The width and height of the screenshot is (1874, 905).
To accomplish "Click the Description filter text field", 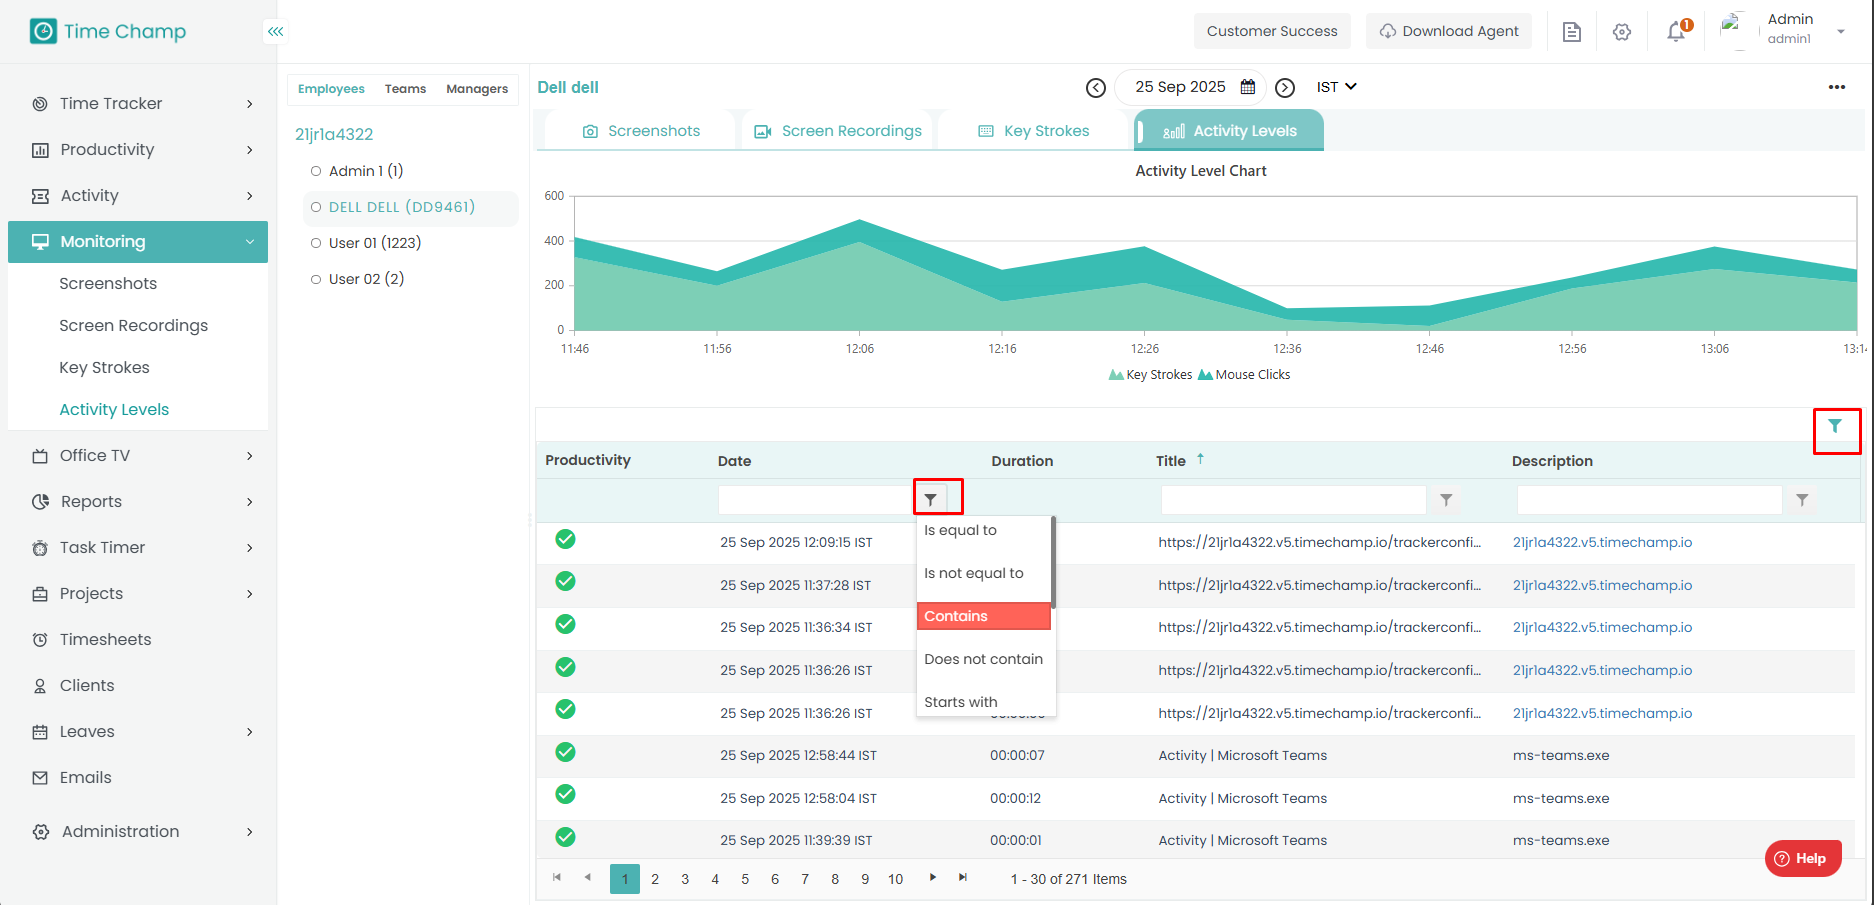I will pyautogui.click(x=1648, y=500).
